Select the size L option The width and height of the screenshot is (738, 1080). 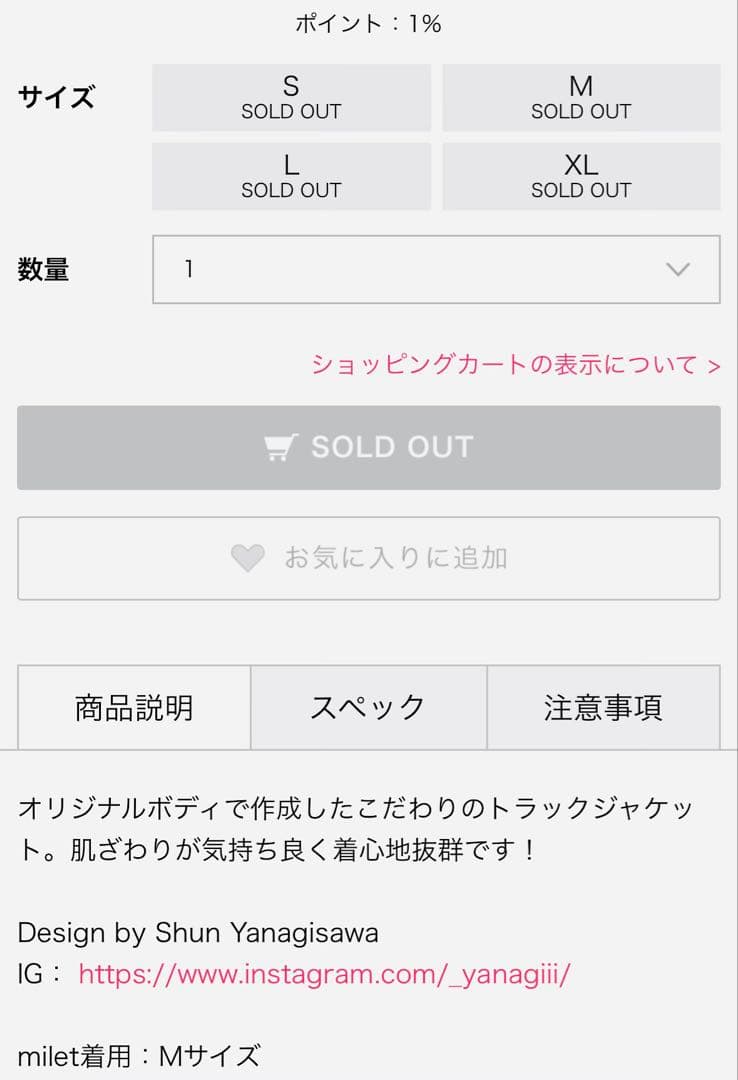coord(290,176)
